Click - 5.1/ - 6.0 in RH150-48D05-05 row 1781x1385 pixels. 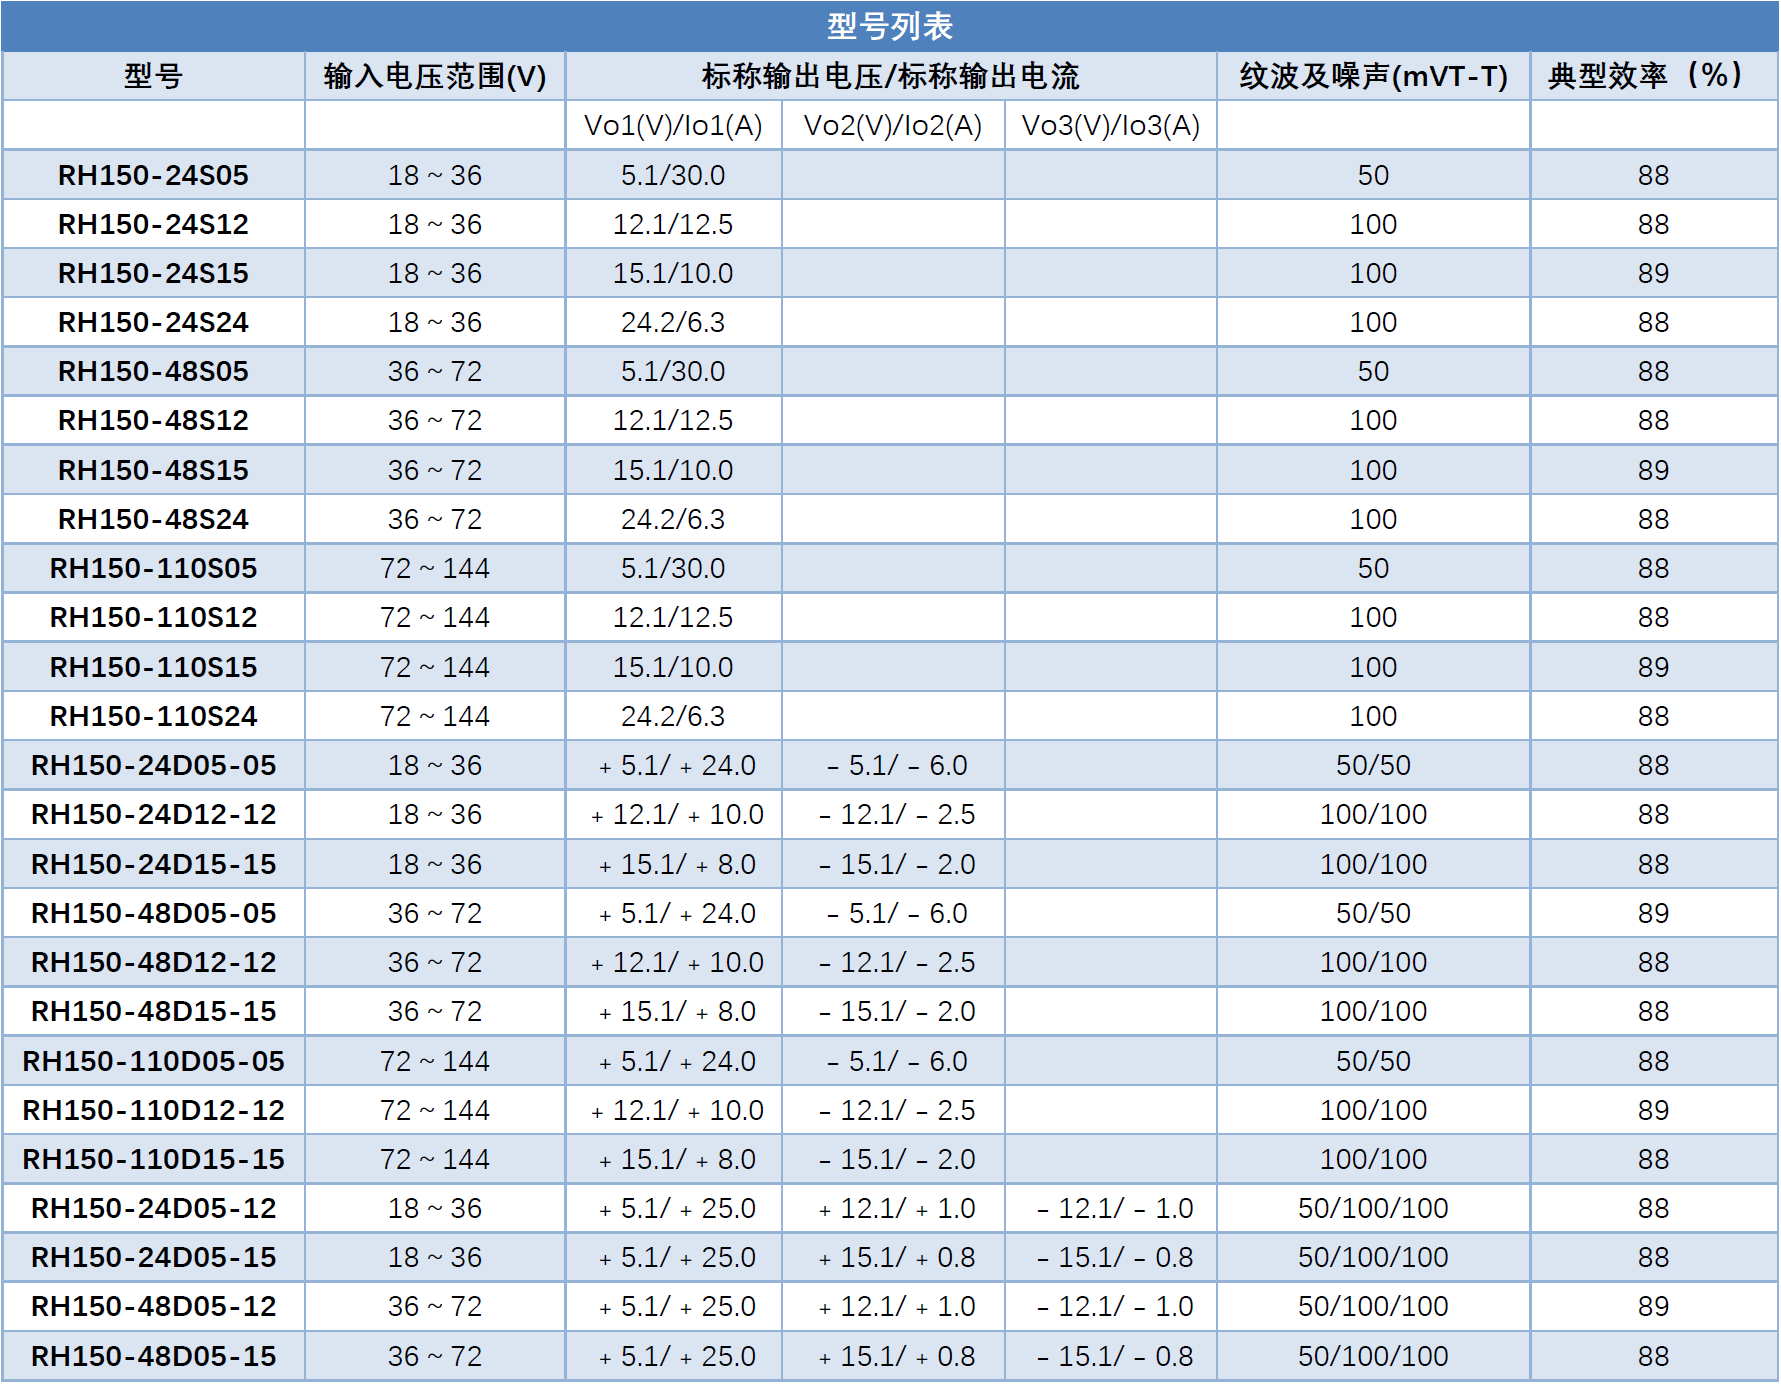click(897, 913)
